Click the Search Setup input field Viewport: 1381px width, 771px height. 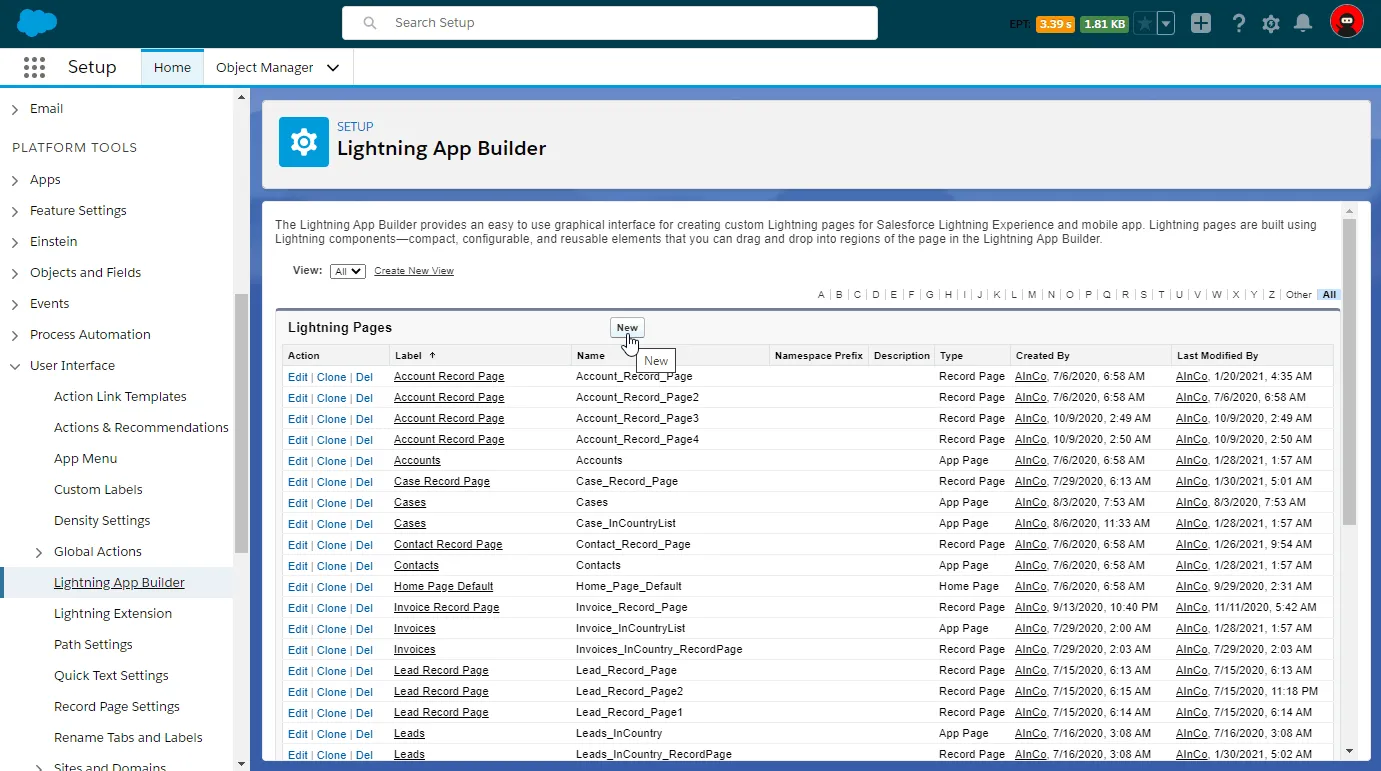coord(610,23)
